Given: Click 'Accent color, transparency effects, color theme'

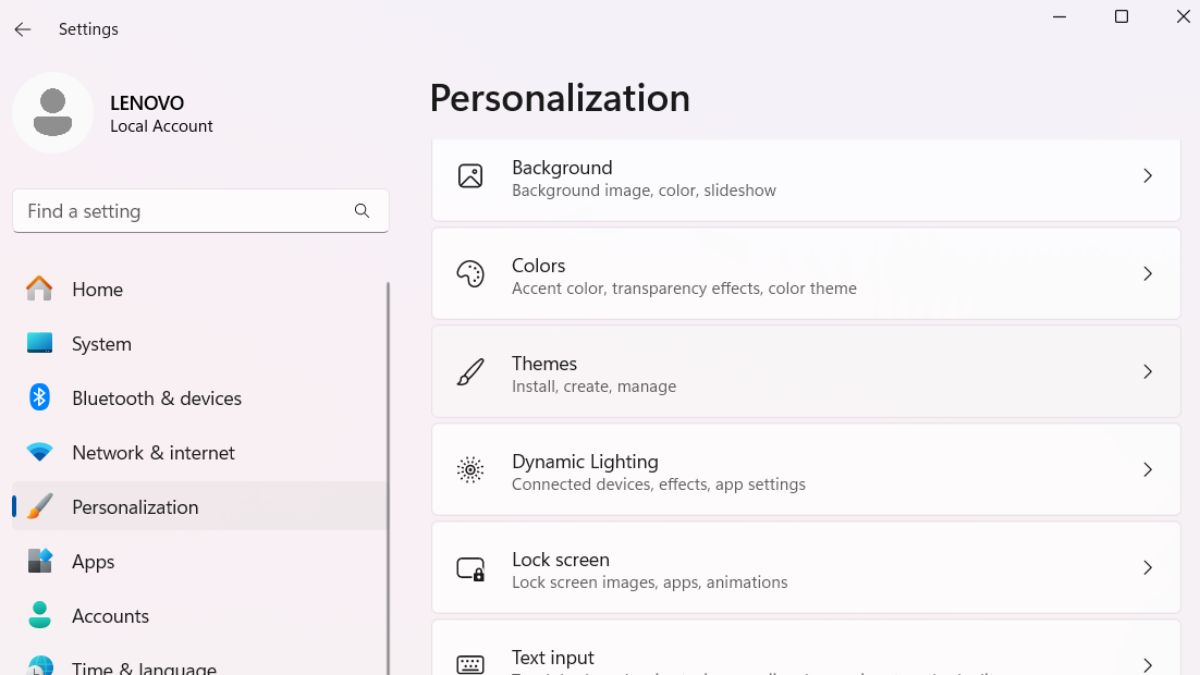Looking at the screenshot, I should 684,288.
